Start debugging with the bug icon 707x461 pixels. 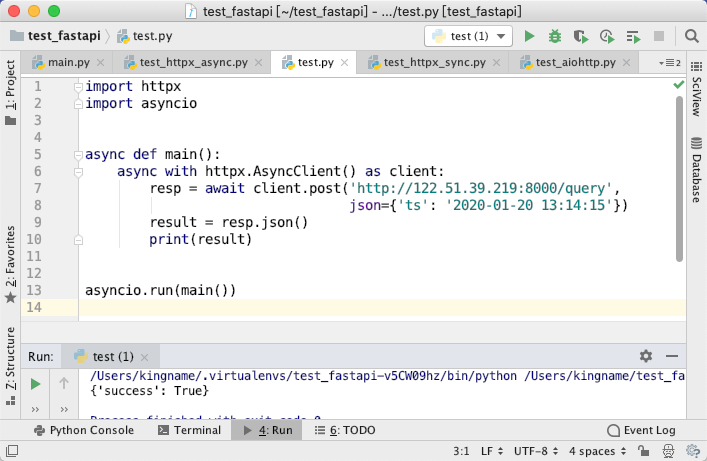(x=555, y=36)
